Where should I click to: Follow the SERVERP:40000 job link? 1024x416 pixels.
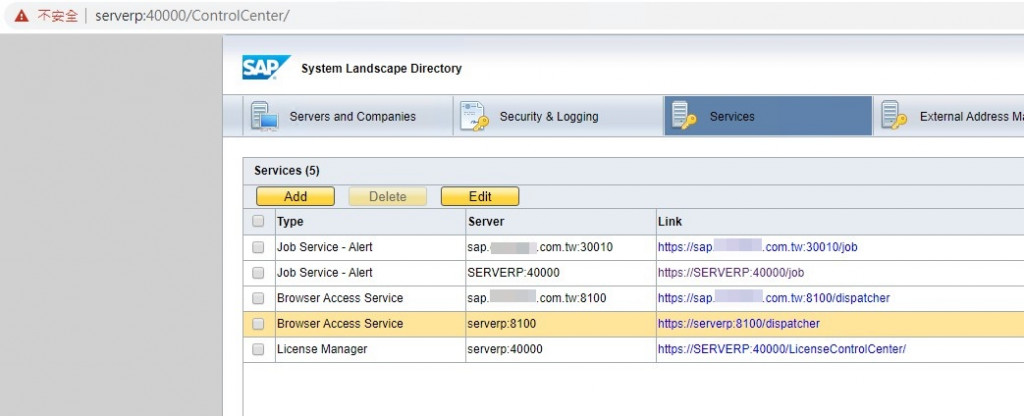(x=730, y=273)
